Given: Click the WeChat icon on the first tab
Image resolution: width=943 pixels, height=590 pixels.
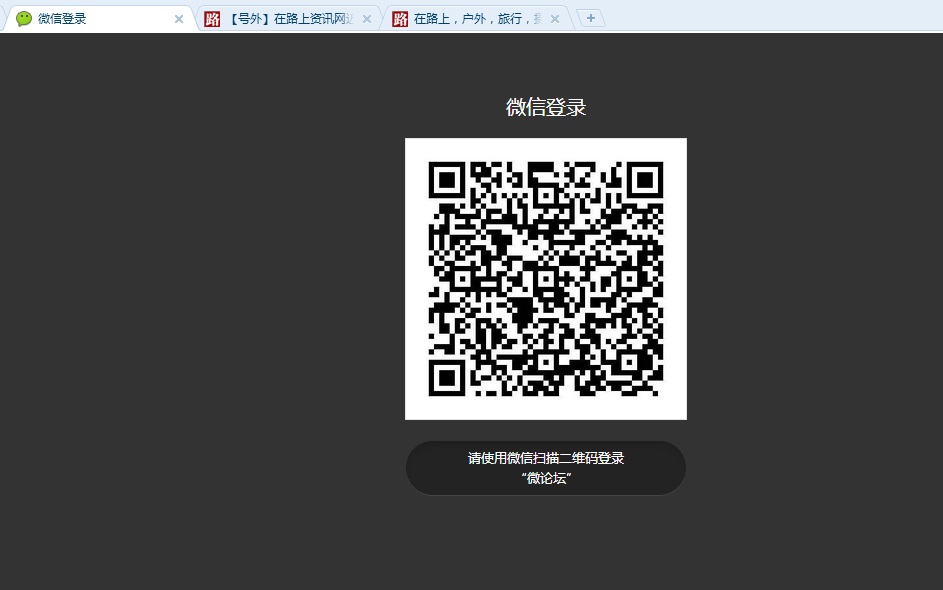Looking at the screenshot, I should point(24,19).
